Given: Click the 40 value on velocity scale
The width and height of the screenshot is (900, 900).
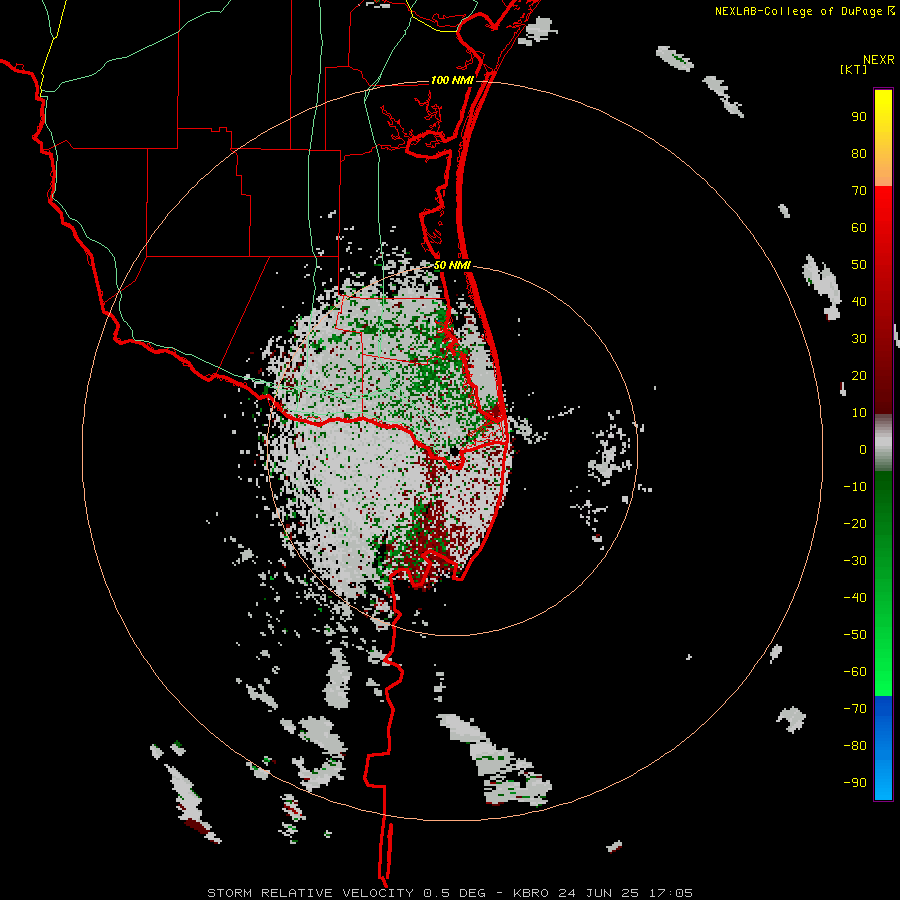Looking at the screenshot, I should [859, 302].
